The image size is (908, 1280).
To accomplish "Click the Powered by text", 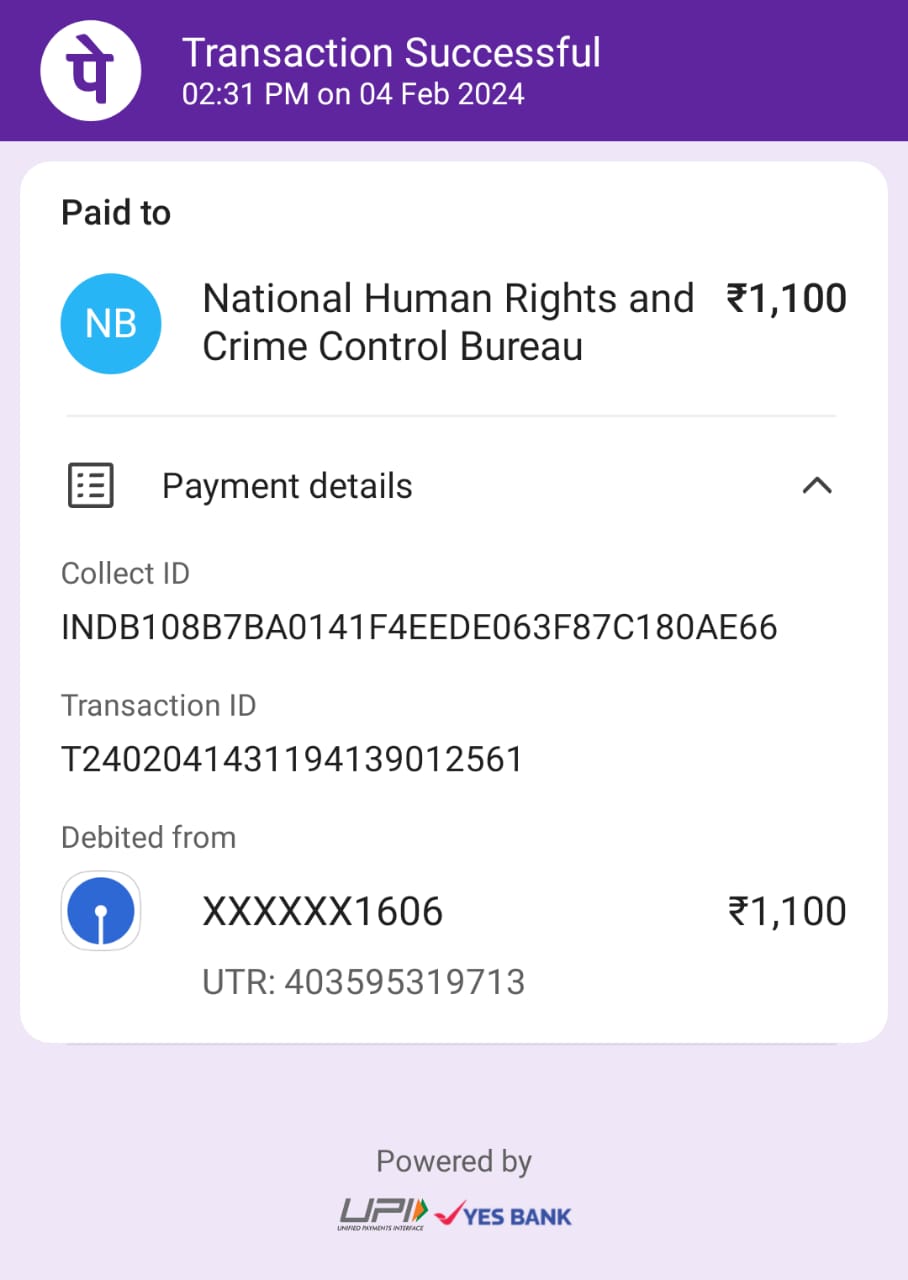I will [x=454, y=1161].
